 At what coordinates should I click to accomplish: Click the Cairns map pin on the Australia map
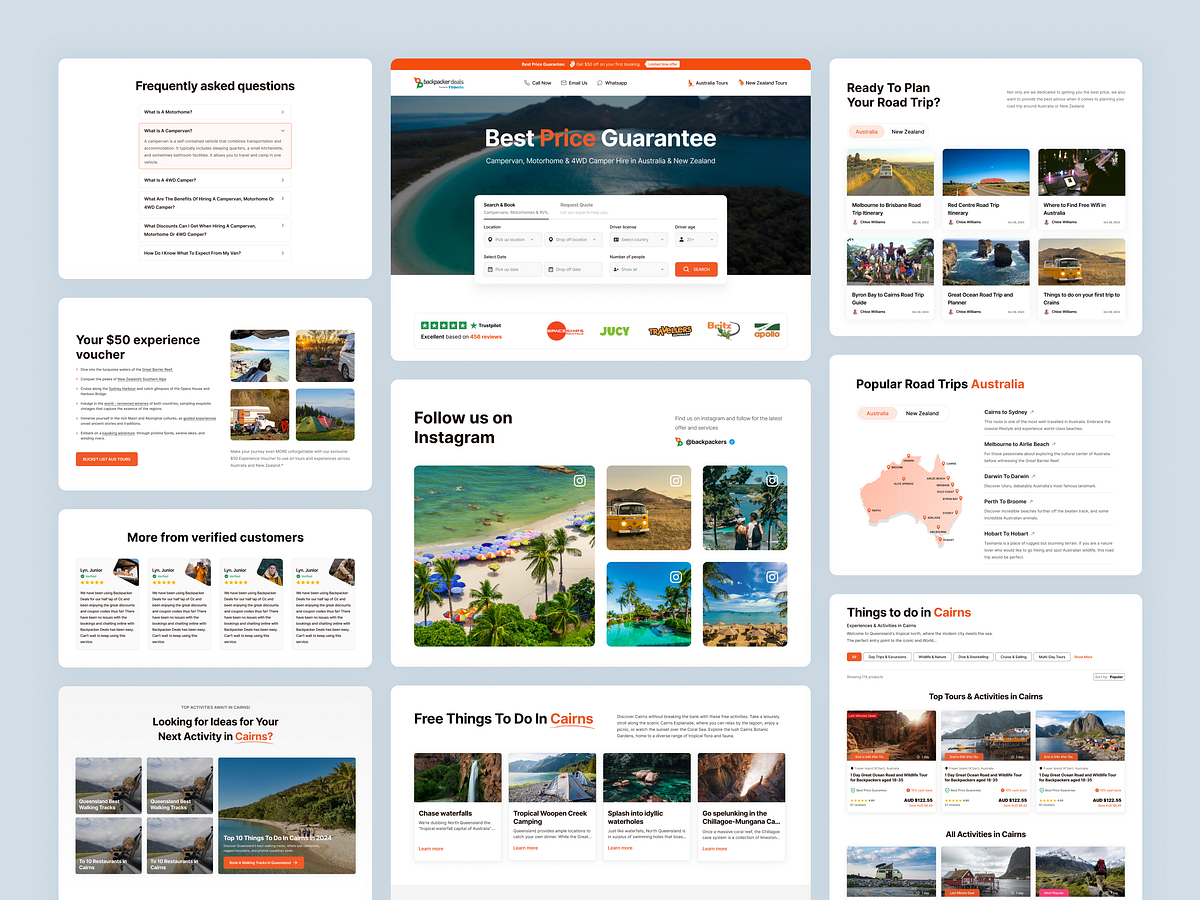click(944, 463)
